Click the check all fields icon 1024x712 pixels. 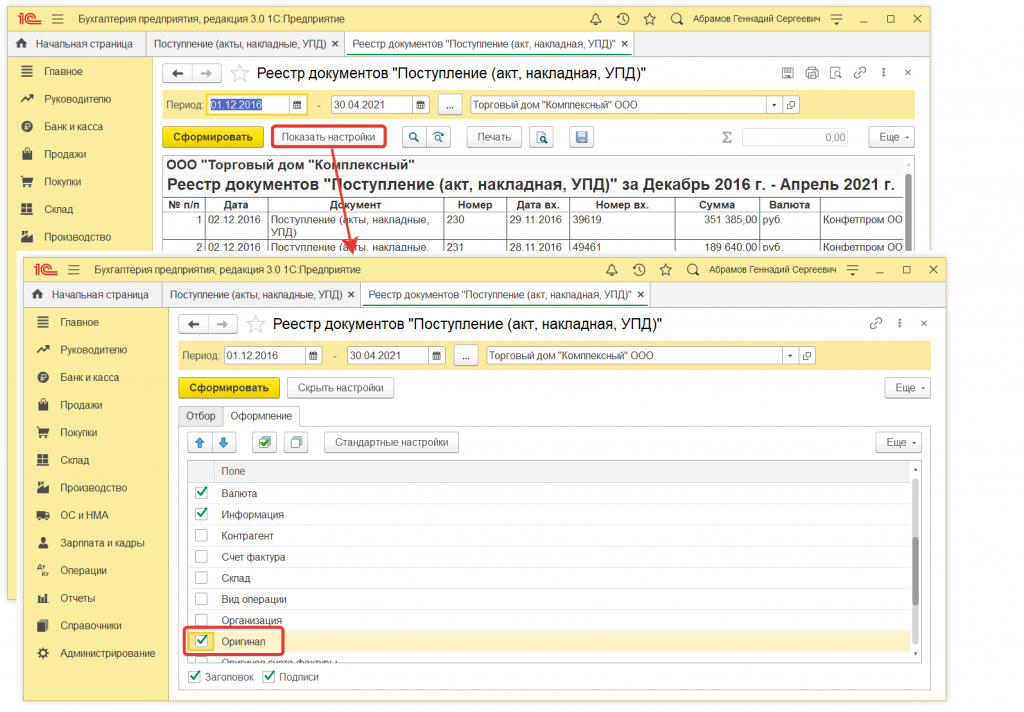pyautogui.click(x=265, y=442)
